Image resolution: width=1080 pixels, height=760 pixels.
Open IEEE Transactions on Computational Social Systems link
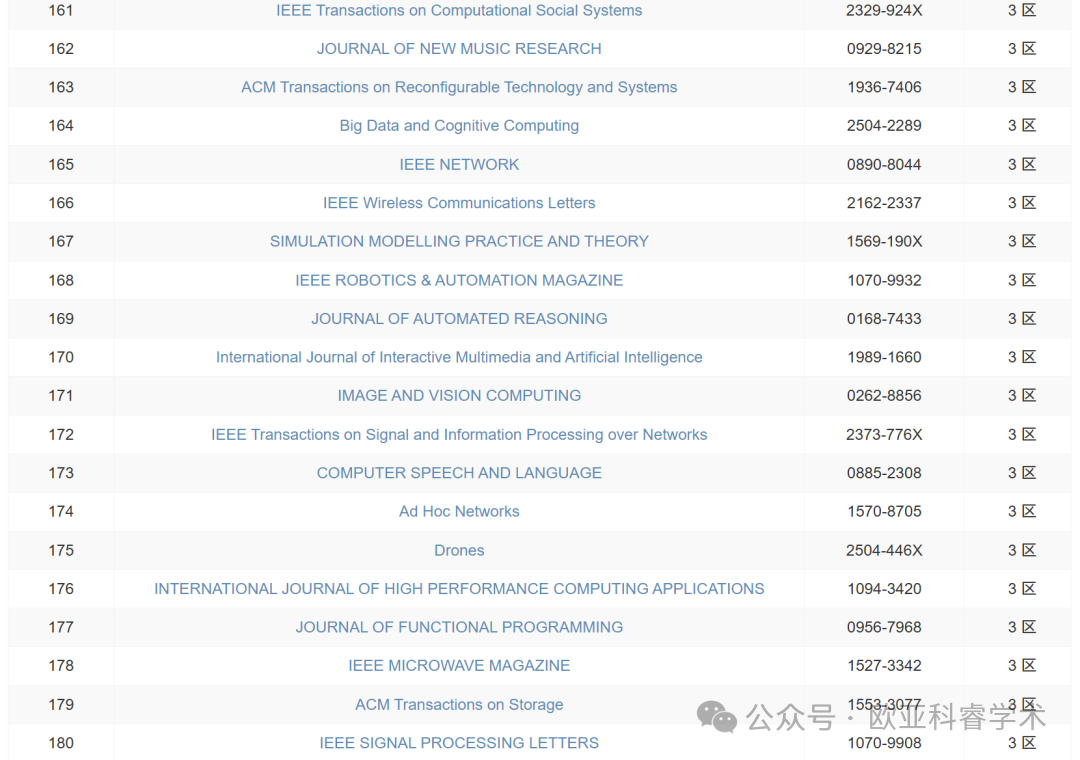(459, 10)
